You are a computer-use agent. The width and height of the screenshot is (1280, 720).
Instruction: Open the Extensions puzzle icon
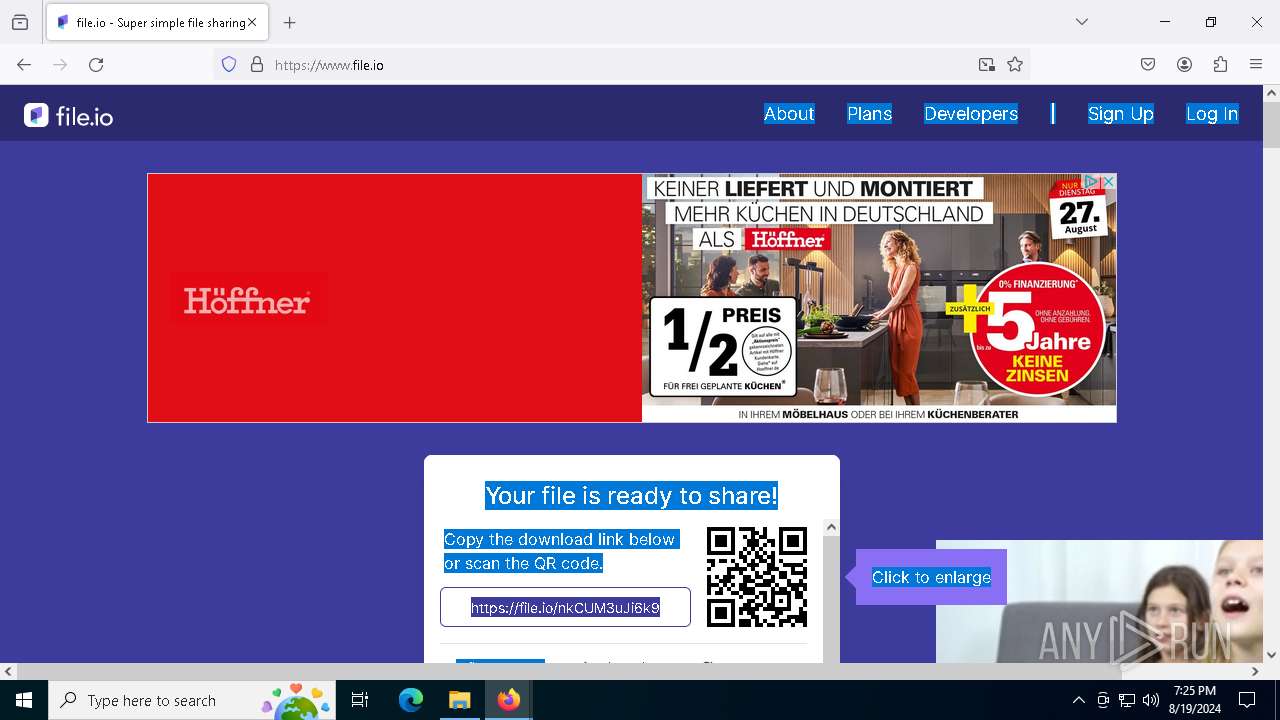[1220, 65]
